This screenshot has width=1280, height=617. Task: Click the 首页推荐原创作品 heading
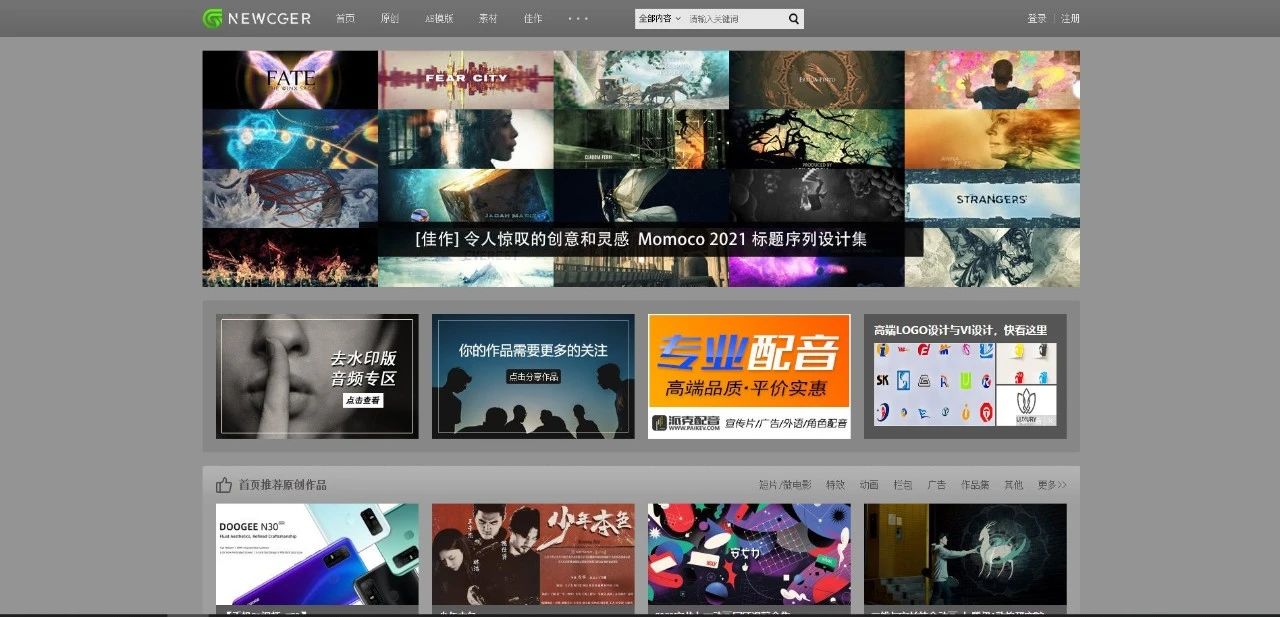(282, 485)
